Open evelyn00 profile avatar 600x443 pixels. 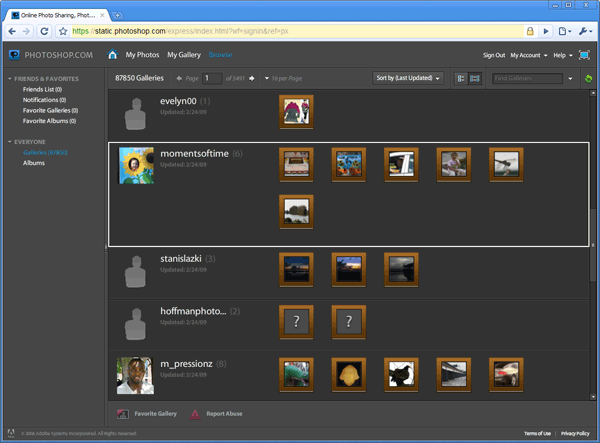pyautogui.click(x=135, y=114)
